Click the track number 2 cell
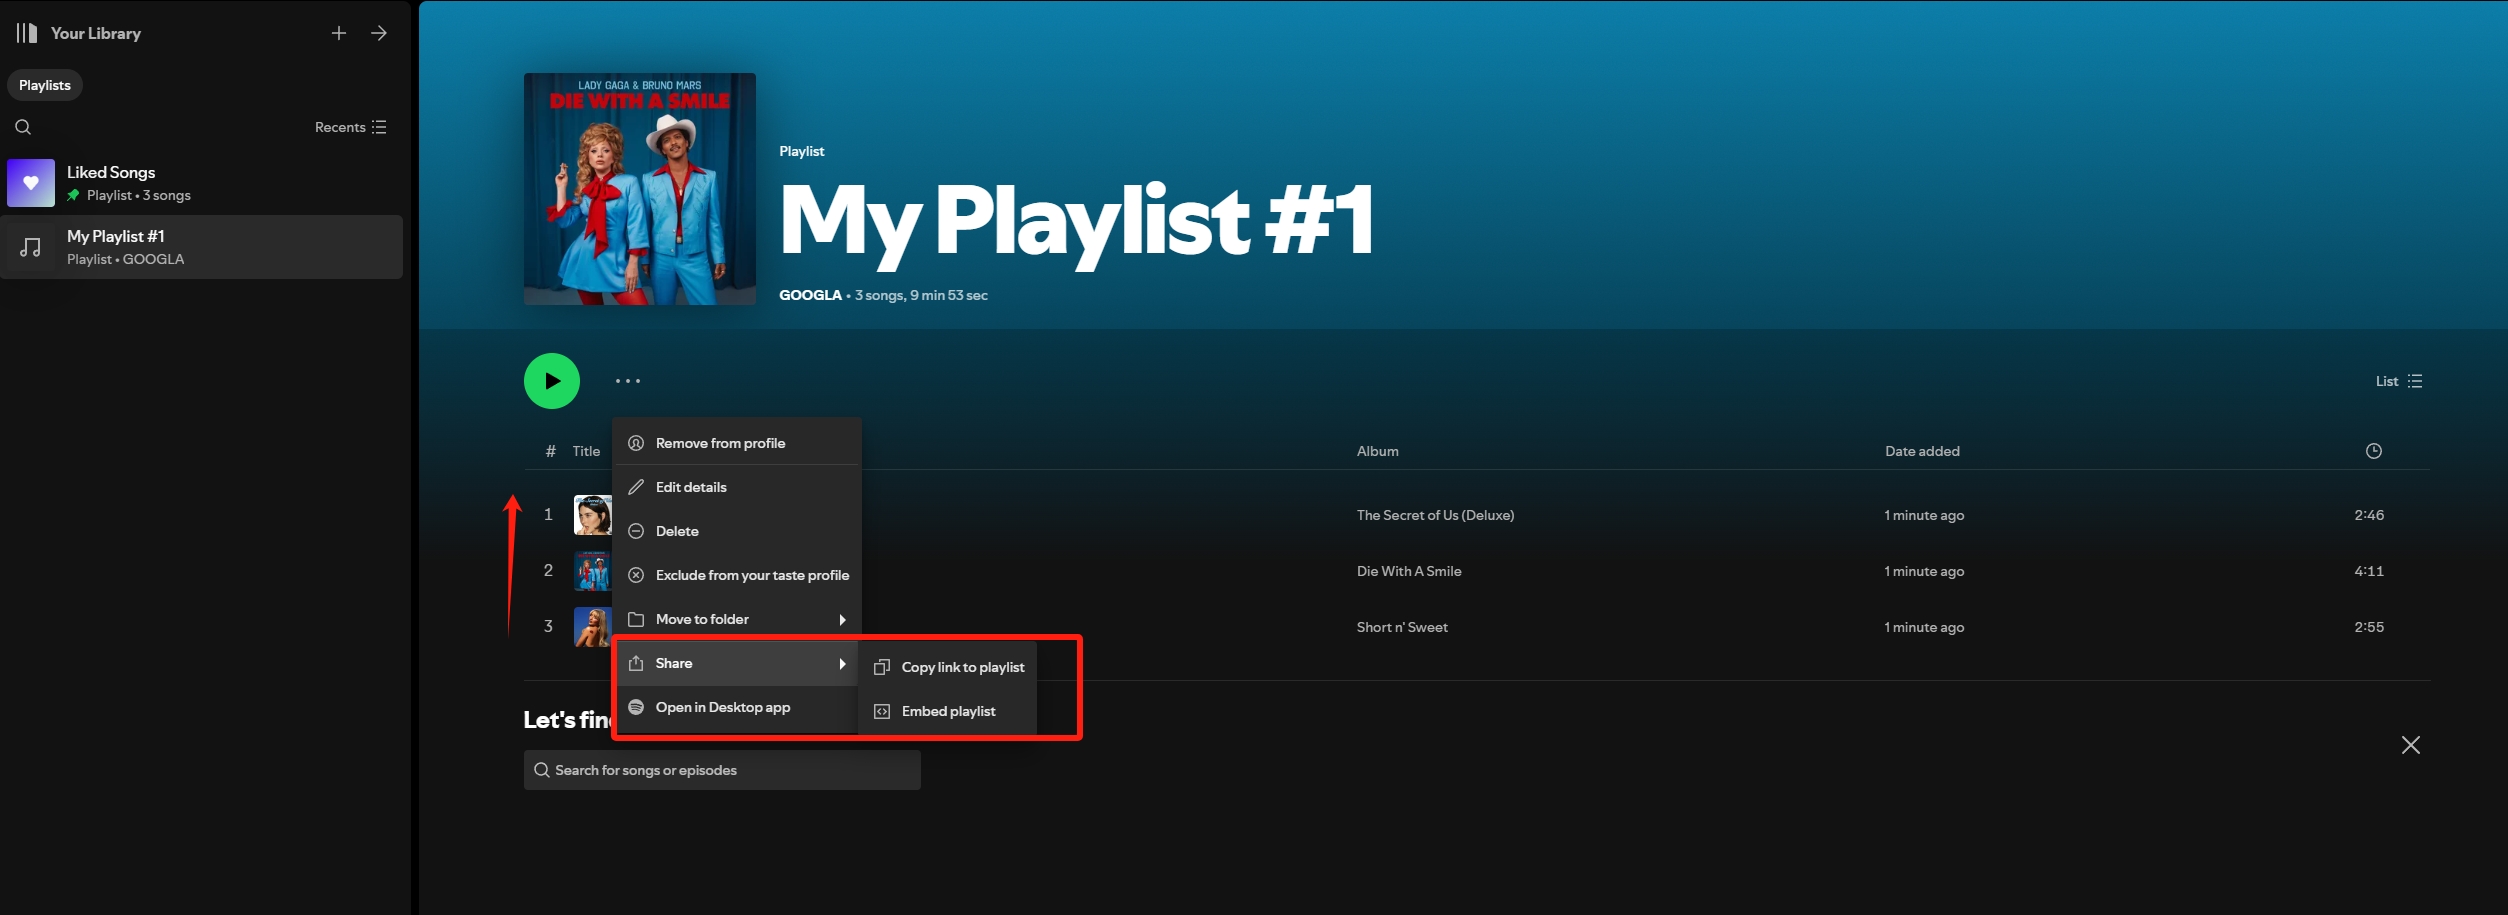Image resolution: width=2508 pixels, height=915 pixels. coord(548,571)
